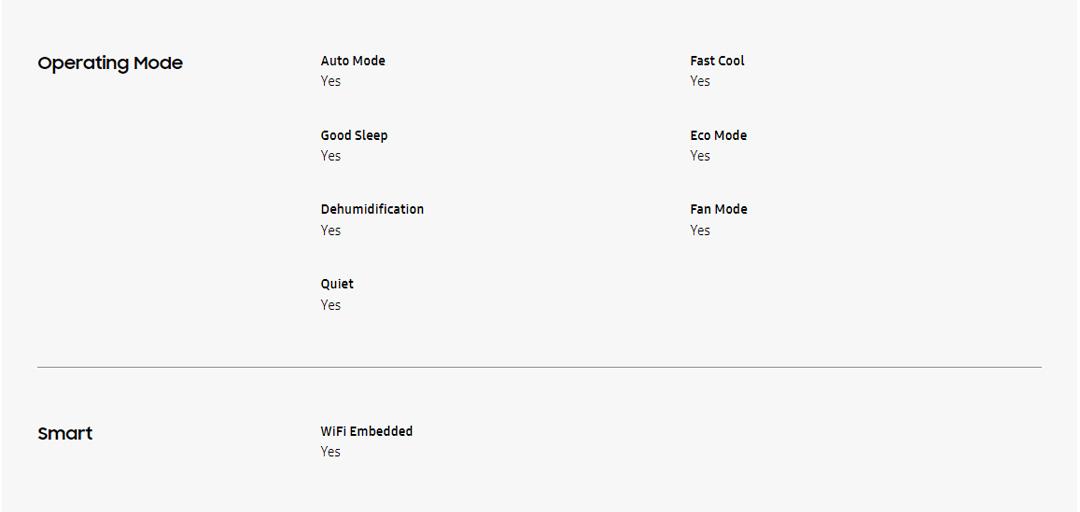The height and width of the screenshot is (512, 1080).
Task: Click the Yes value under Quiet
Action: [x=331, y=305]
